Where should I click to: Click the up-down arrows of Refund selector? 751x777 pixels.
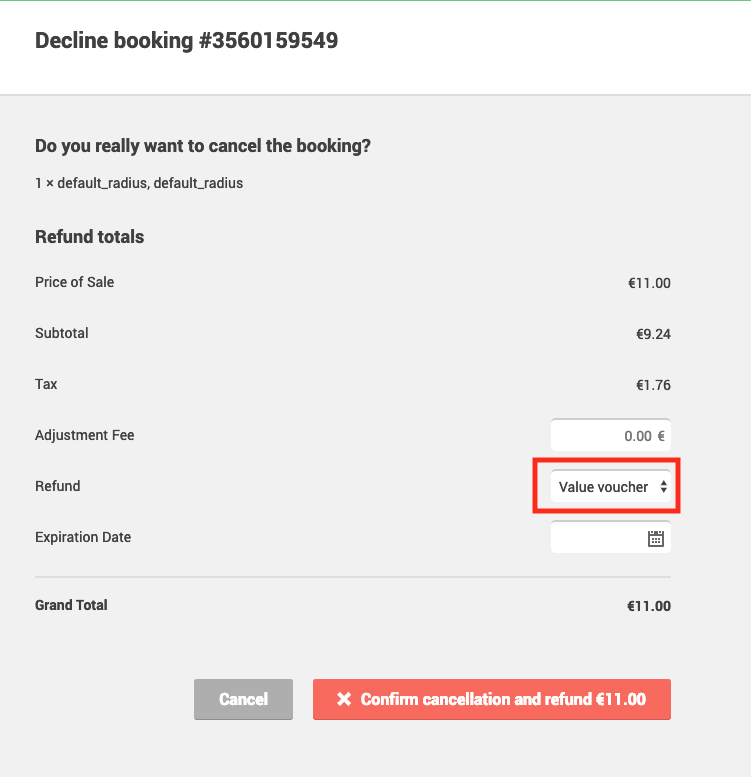(663, 487)
